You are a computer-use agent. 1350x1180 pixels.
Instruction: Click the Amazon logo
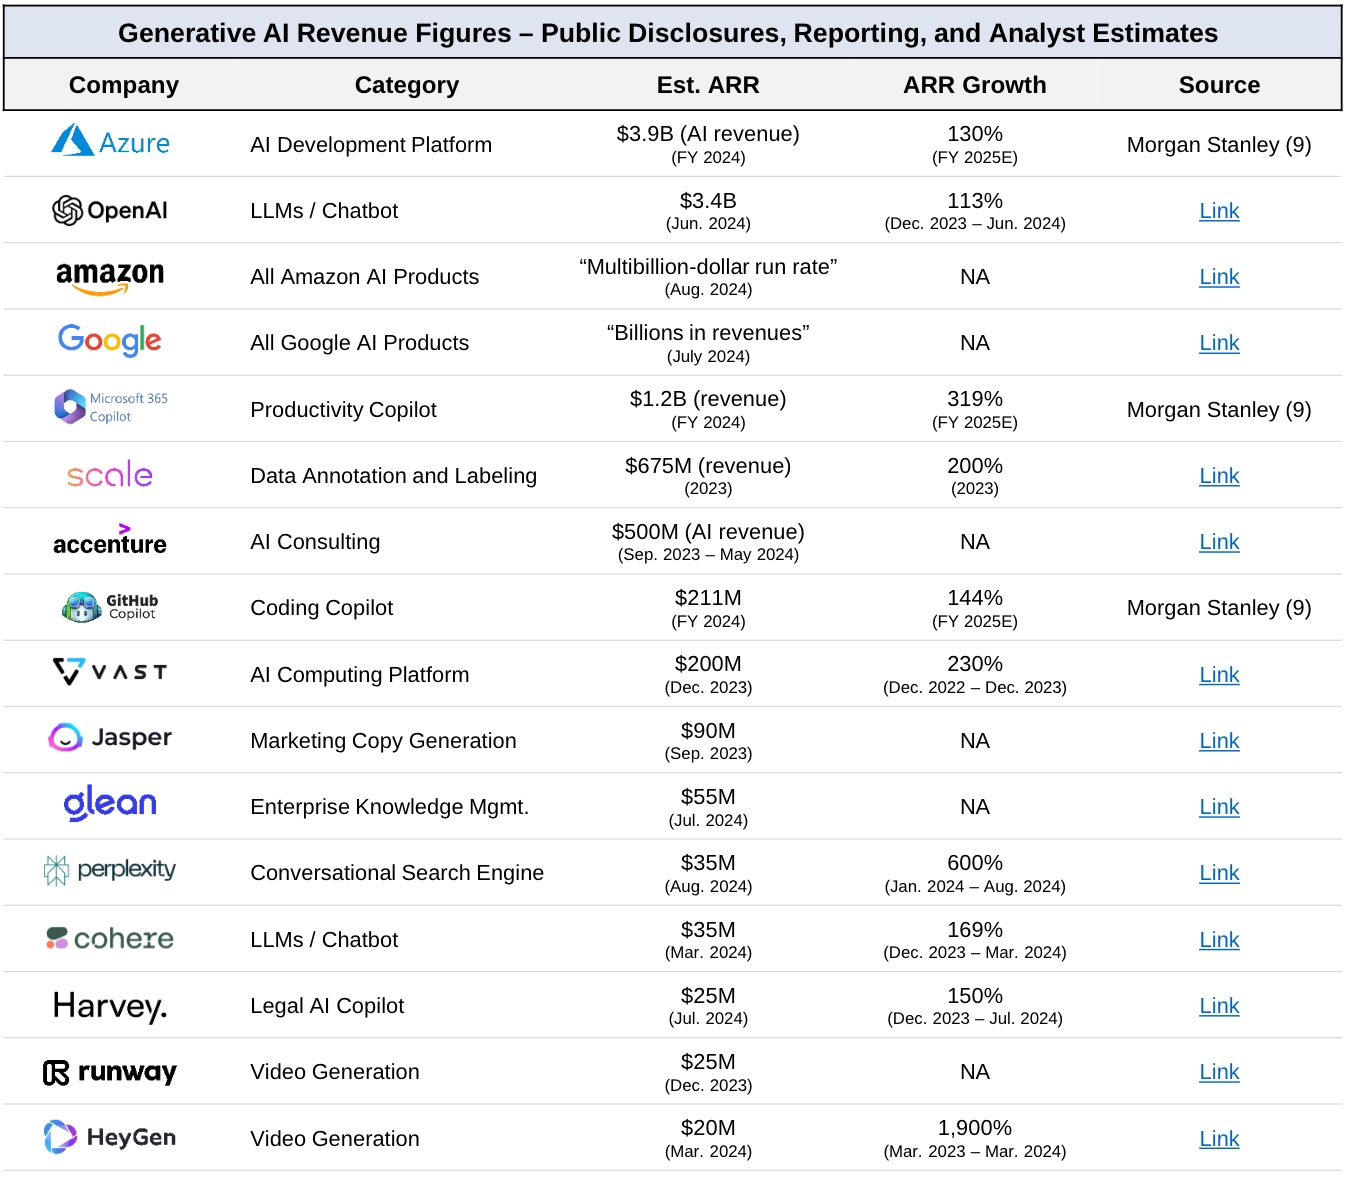click(110, 277)
